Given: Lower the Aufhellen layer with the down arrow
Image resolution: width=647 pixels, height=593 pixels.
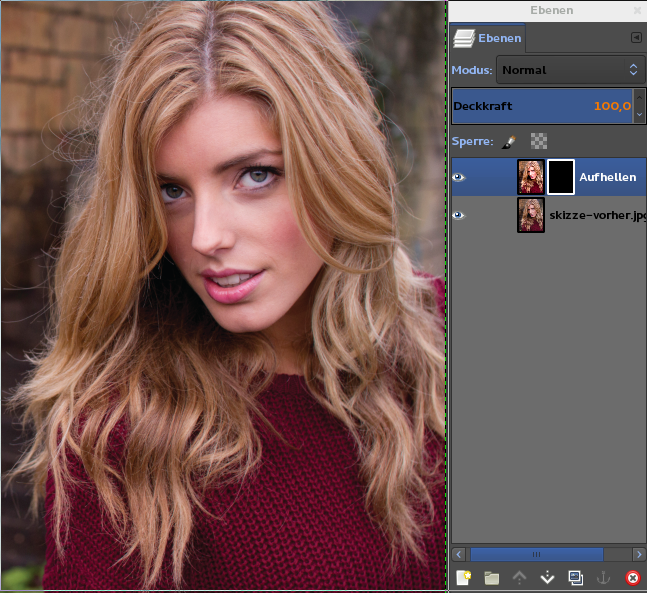Looking at the screenshot, I should tap(547, 577).
